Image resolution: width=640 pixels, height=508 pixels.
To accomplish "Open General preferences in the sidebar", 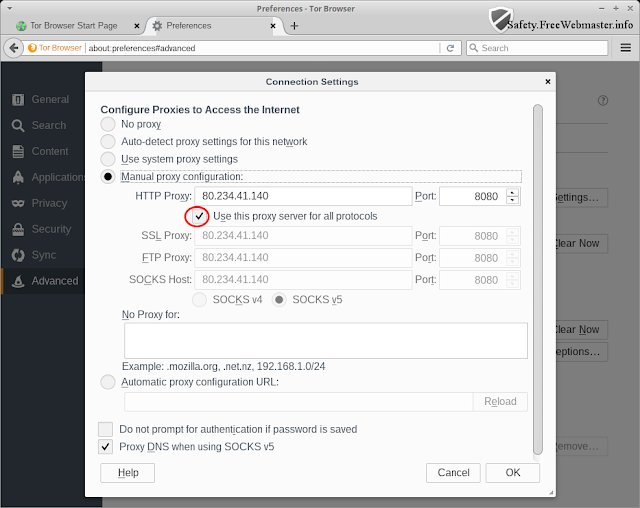I will (x=41, y=100).
